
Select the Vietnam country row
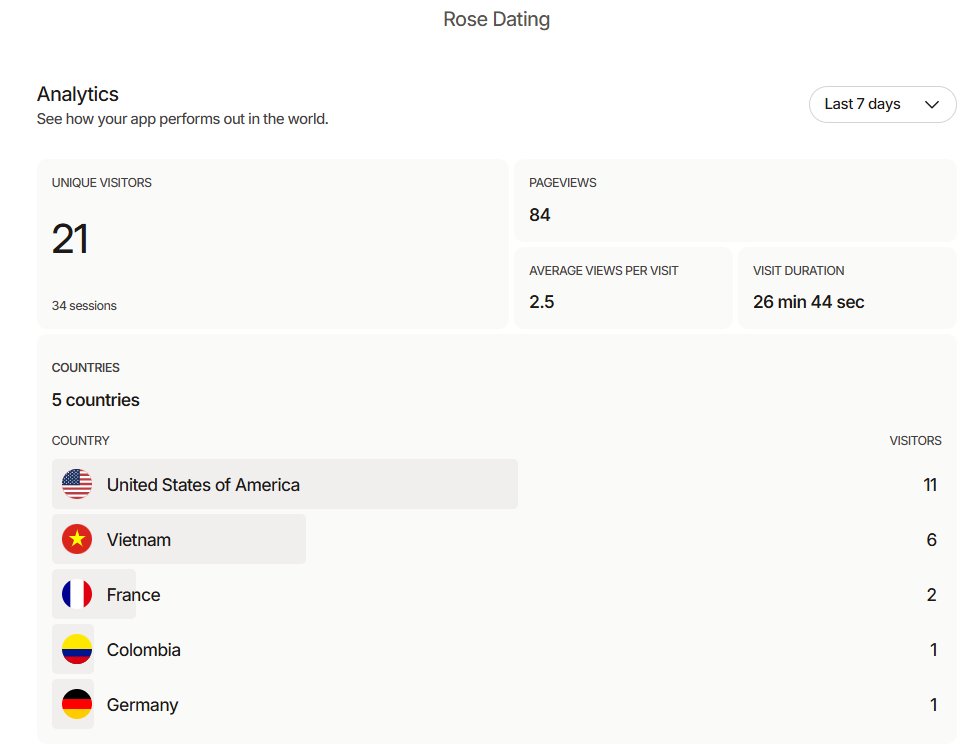pyautogui.click(x=496, y=539)
